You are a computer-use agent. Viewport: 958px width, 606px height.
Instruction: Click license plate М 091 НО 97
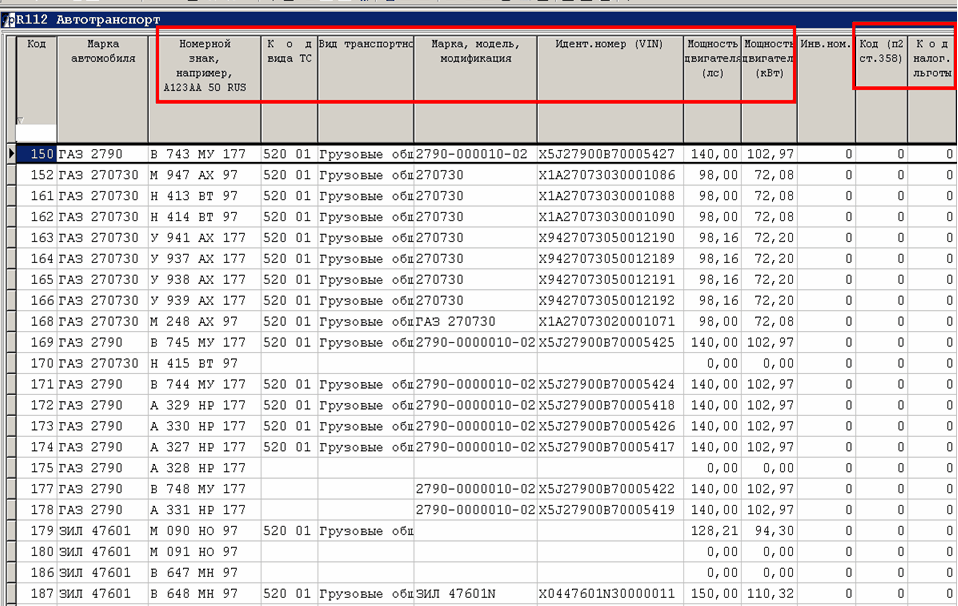coord(194,552)
